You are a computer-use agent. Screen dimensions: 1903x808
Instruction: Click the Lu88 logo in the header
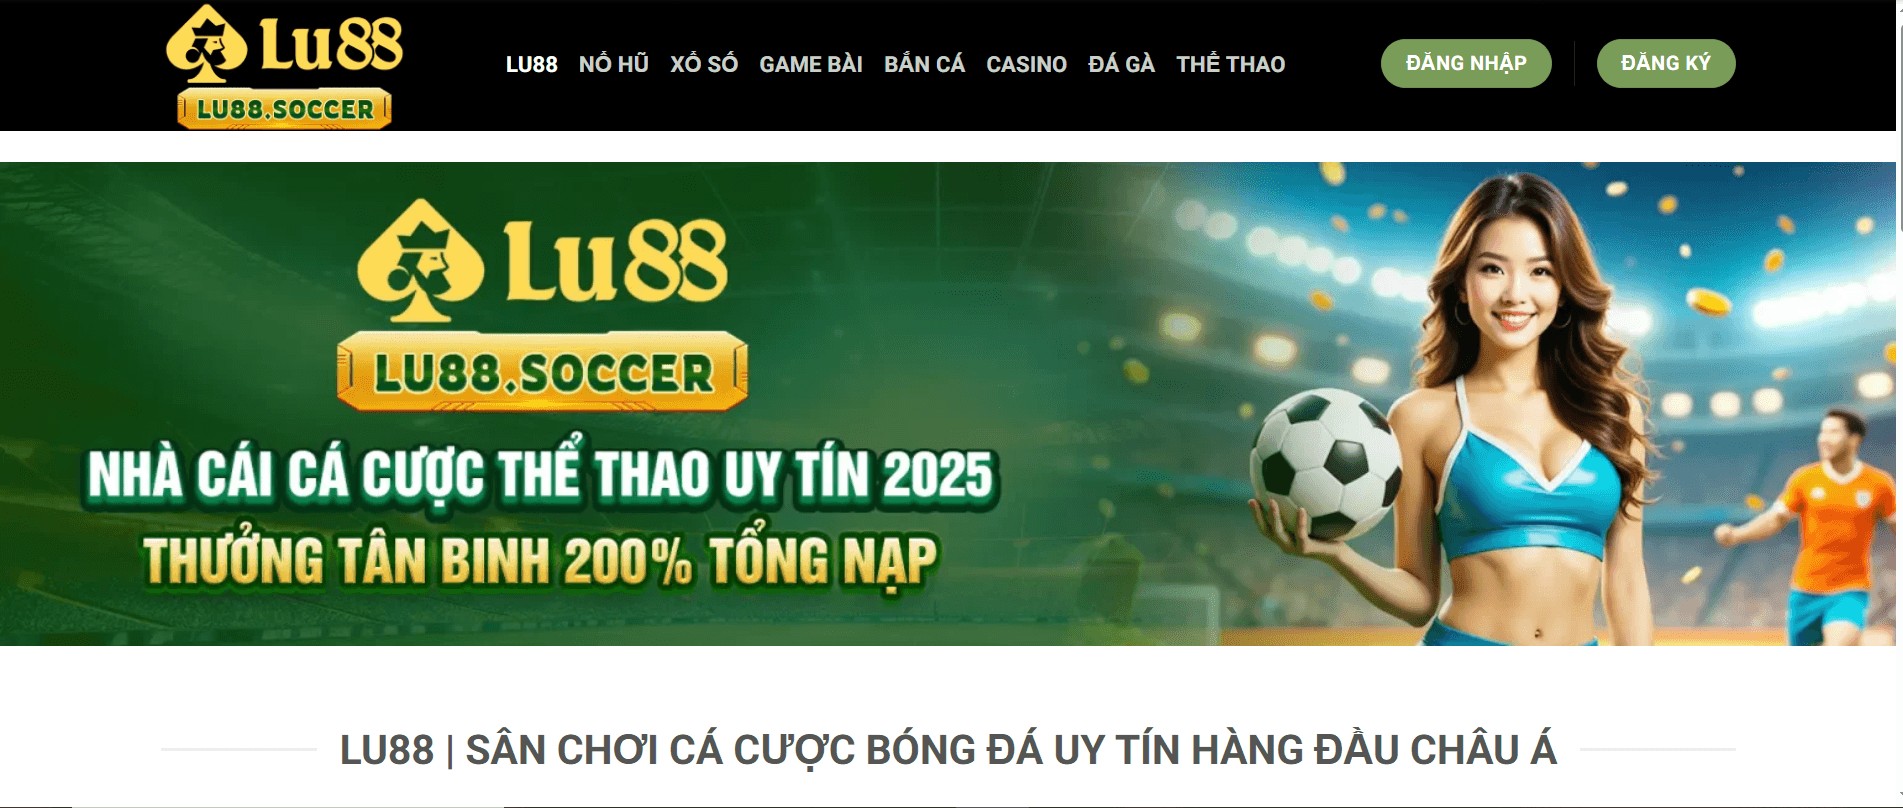(284, 66)
